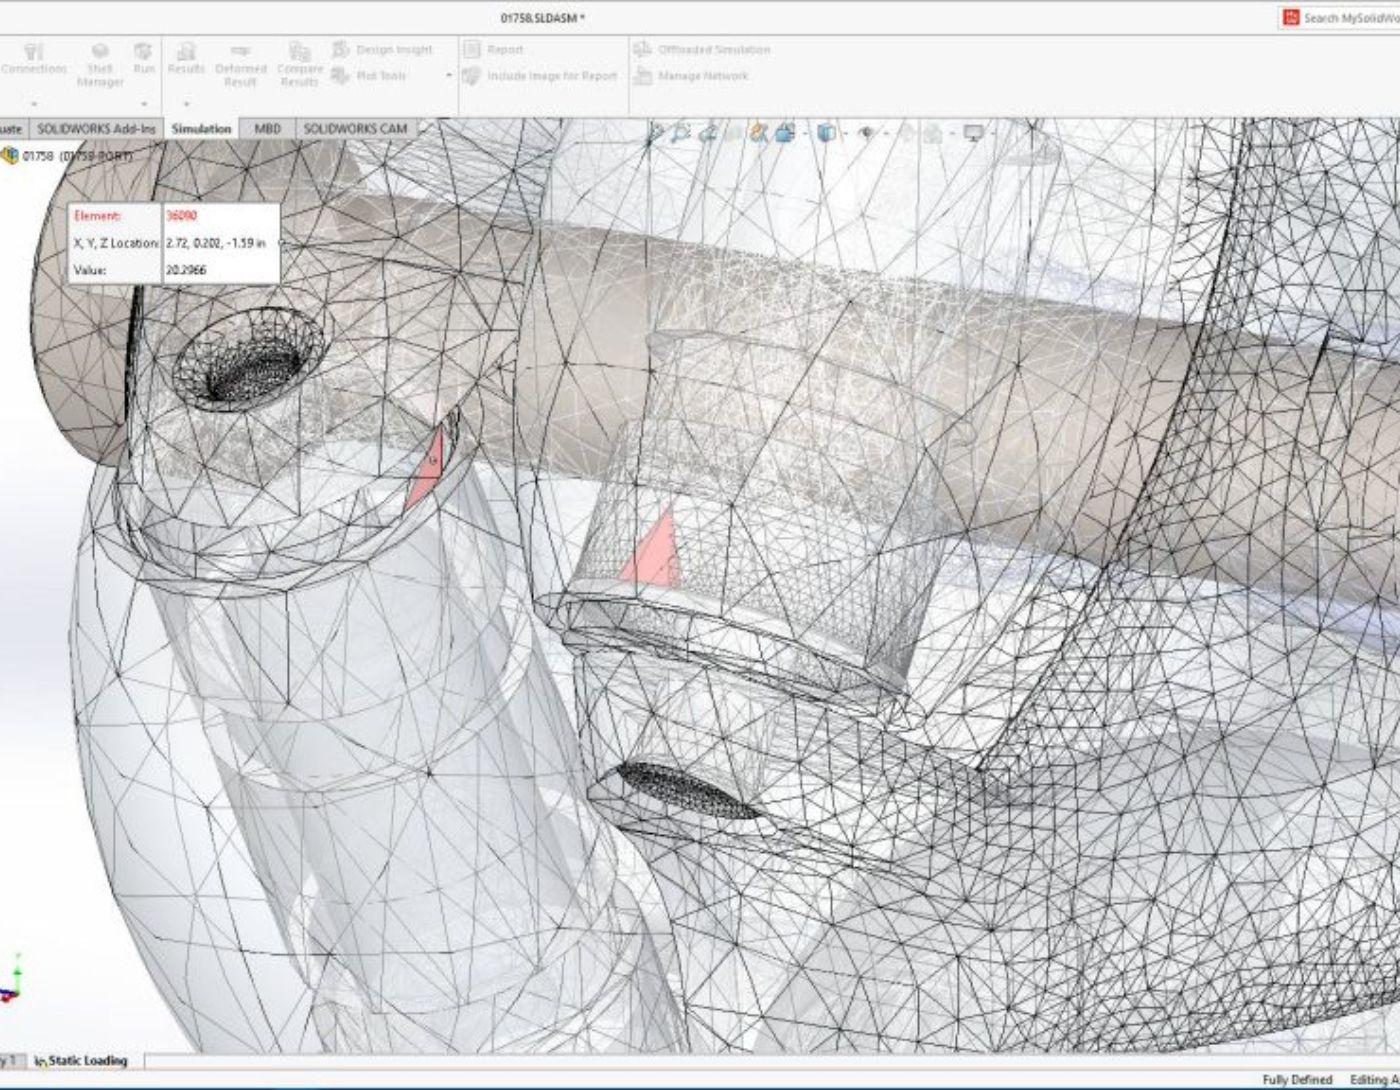The image size is (1400, 1090).
Task: Click the probe Value 20.2066
Action: 187,270
